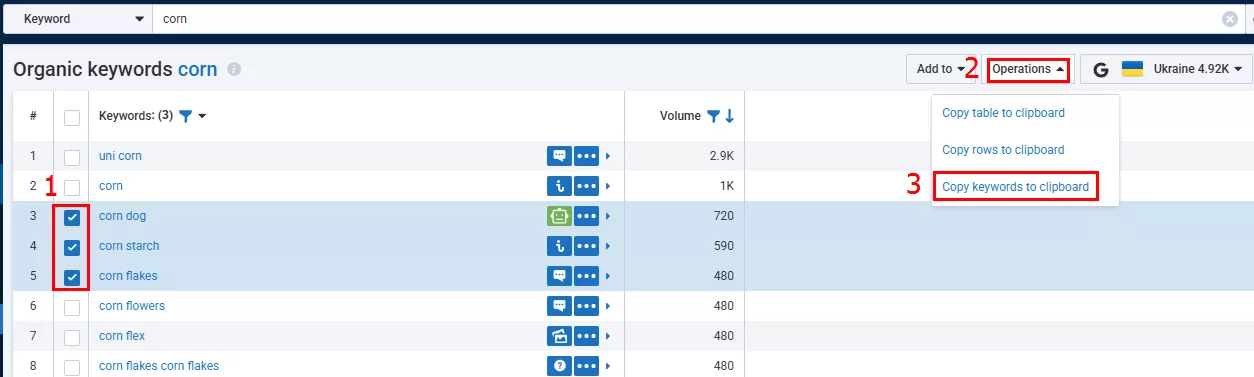Image resolution: width=1254 pixels, height=377 pixels.
Task: Click green robot icon for corn dog
Action: [x=559, y=216]
